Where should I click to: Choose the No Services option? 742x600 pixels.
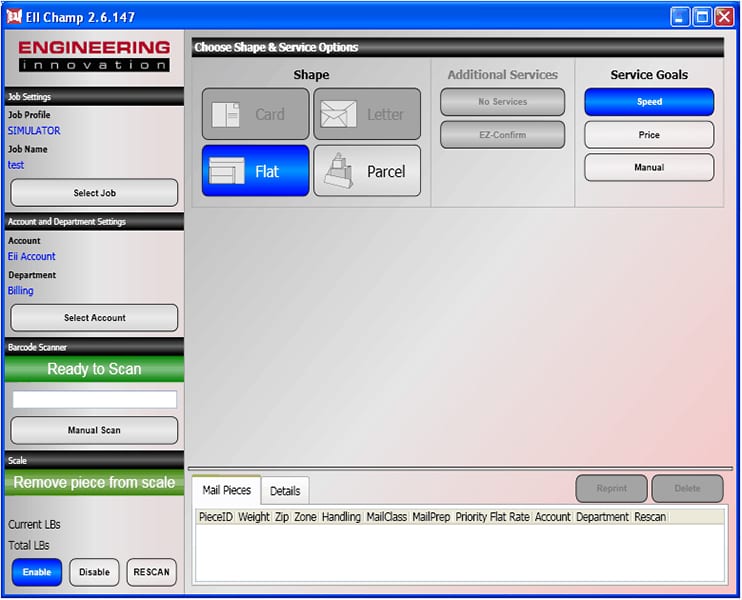(502, 102)
